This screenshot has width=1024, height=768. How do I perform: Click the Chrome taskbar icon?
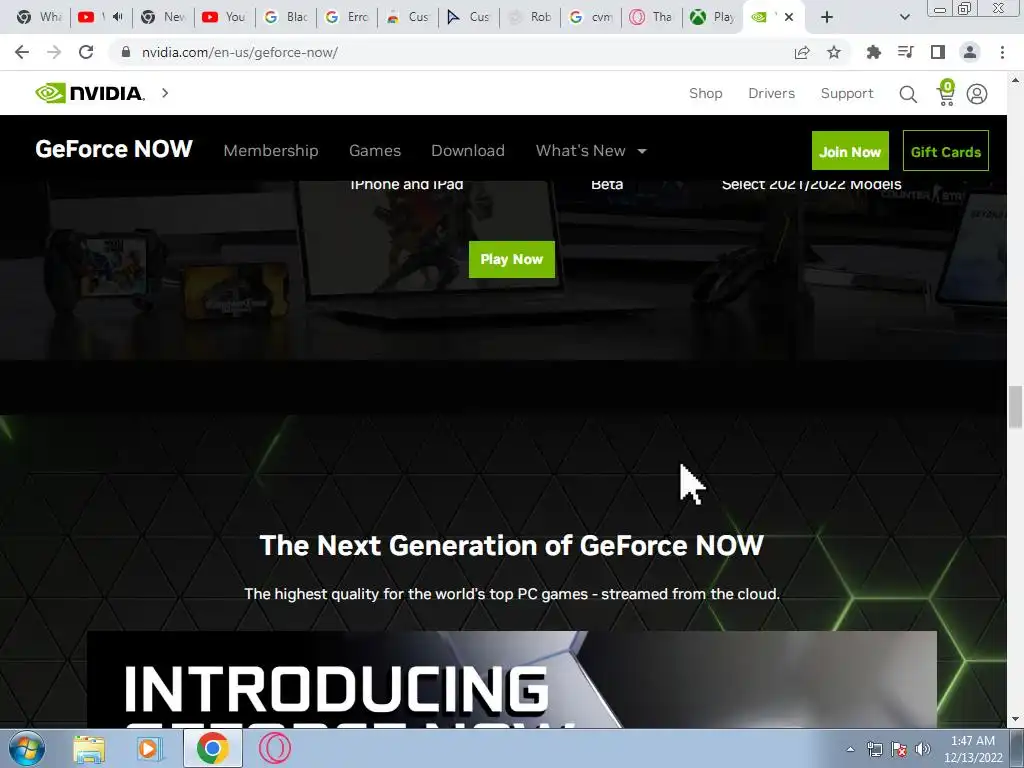212,748
